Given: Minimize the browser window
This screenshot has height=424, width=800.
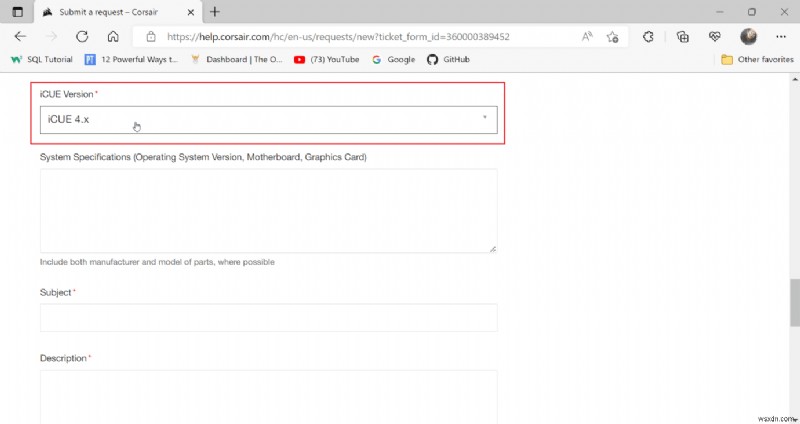Looking at the screenshot, I should tap(719, 12).
